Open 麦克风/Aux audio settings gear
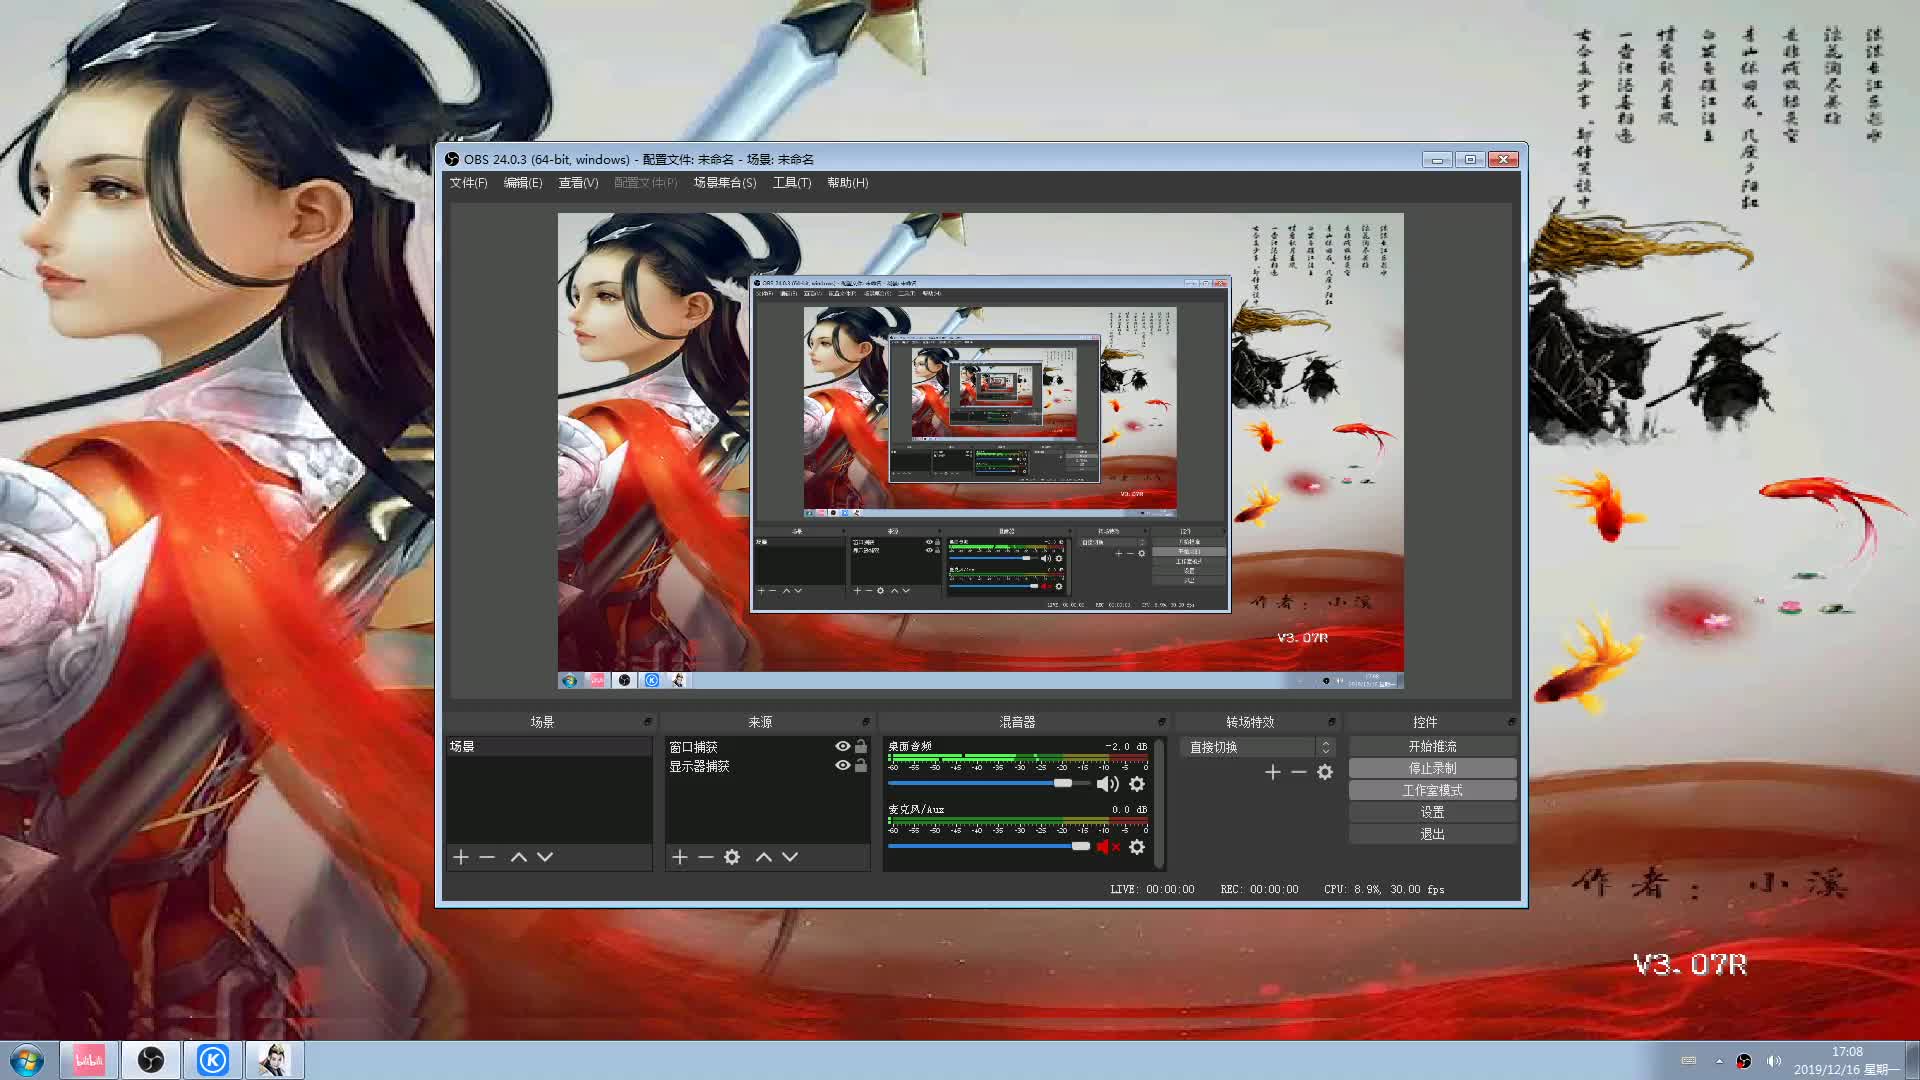Image resolution: width=1920 pixels, height=1080 pixels. pos(1137,847)
